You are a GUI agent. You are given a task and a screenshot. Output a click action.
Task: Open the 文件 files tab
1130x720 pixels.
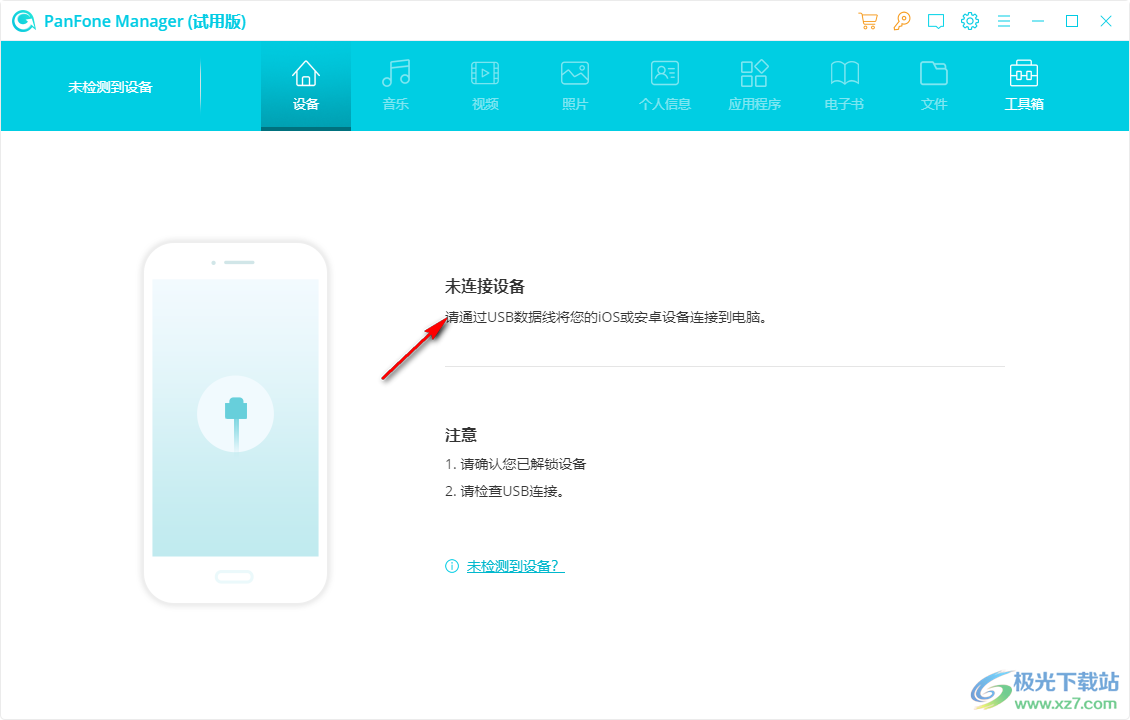click(x=934, y=86)
